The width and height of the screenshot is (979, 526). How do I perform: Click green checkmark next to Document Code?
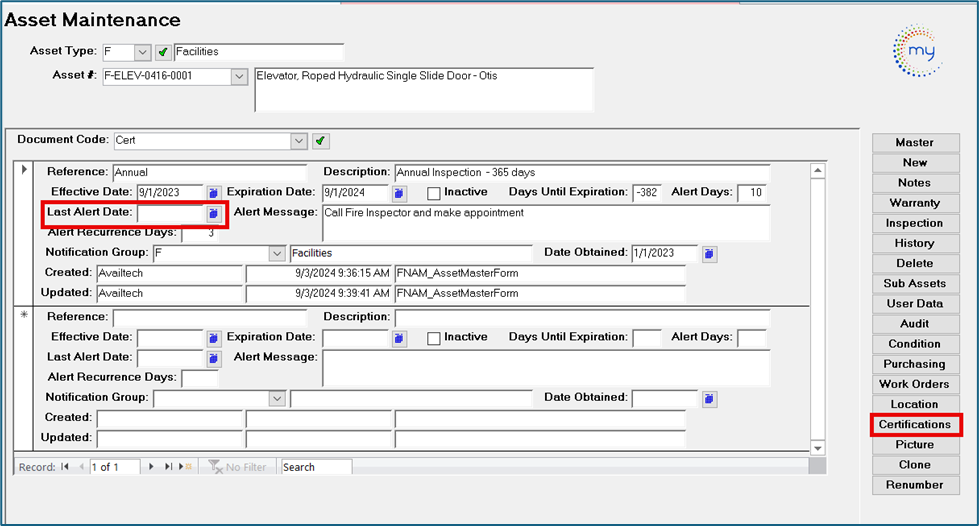click(x=320, y=141)
